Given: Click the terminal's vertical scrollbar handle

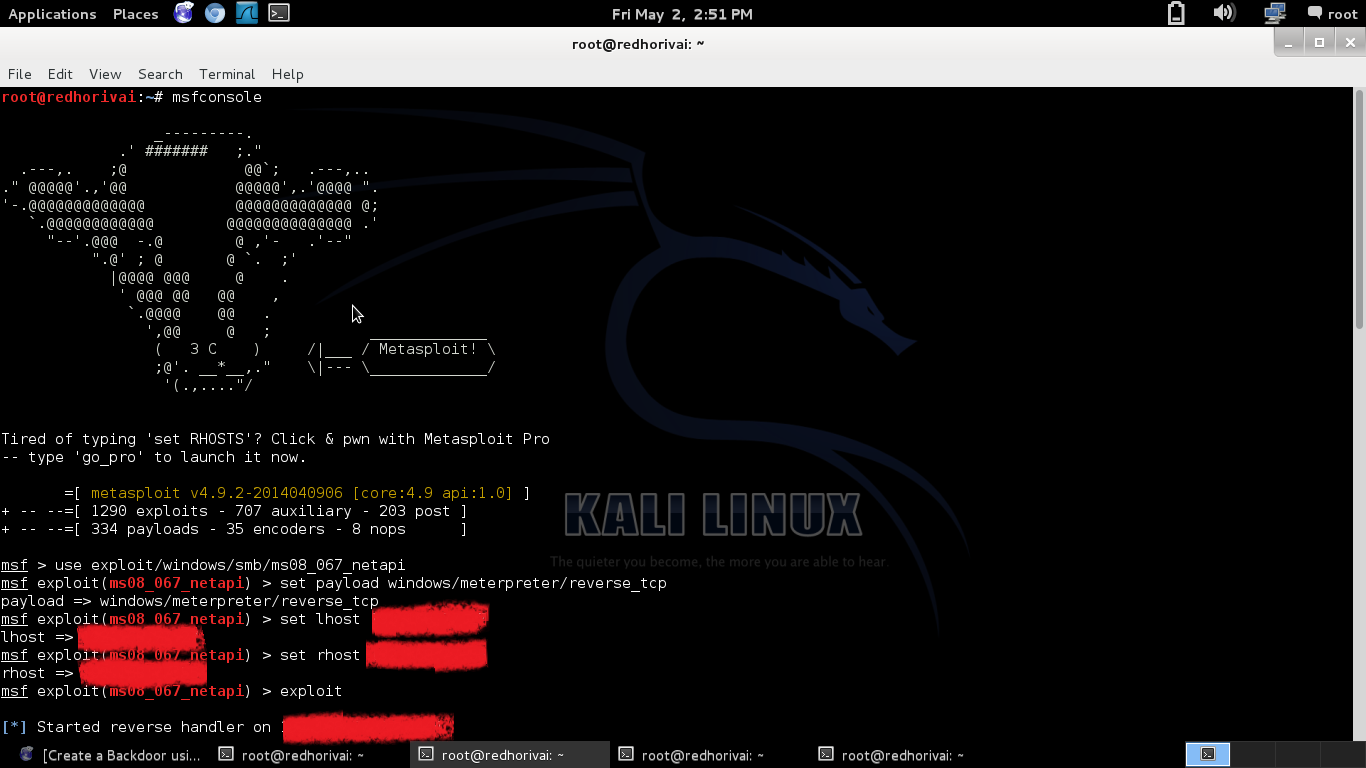Looking at the screenshot, I should pos(1359,208).
